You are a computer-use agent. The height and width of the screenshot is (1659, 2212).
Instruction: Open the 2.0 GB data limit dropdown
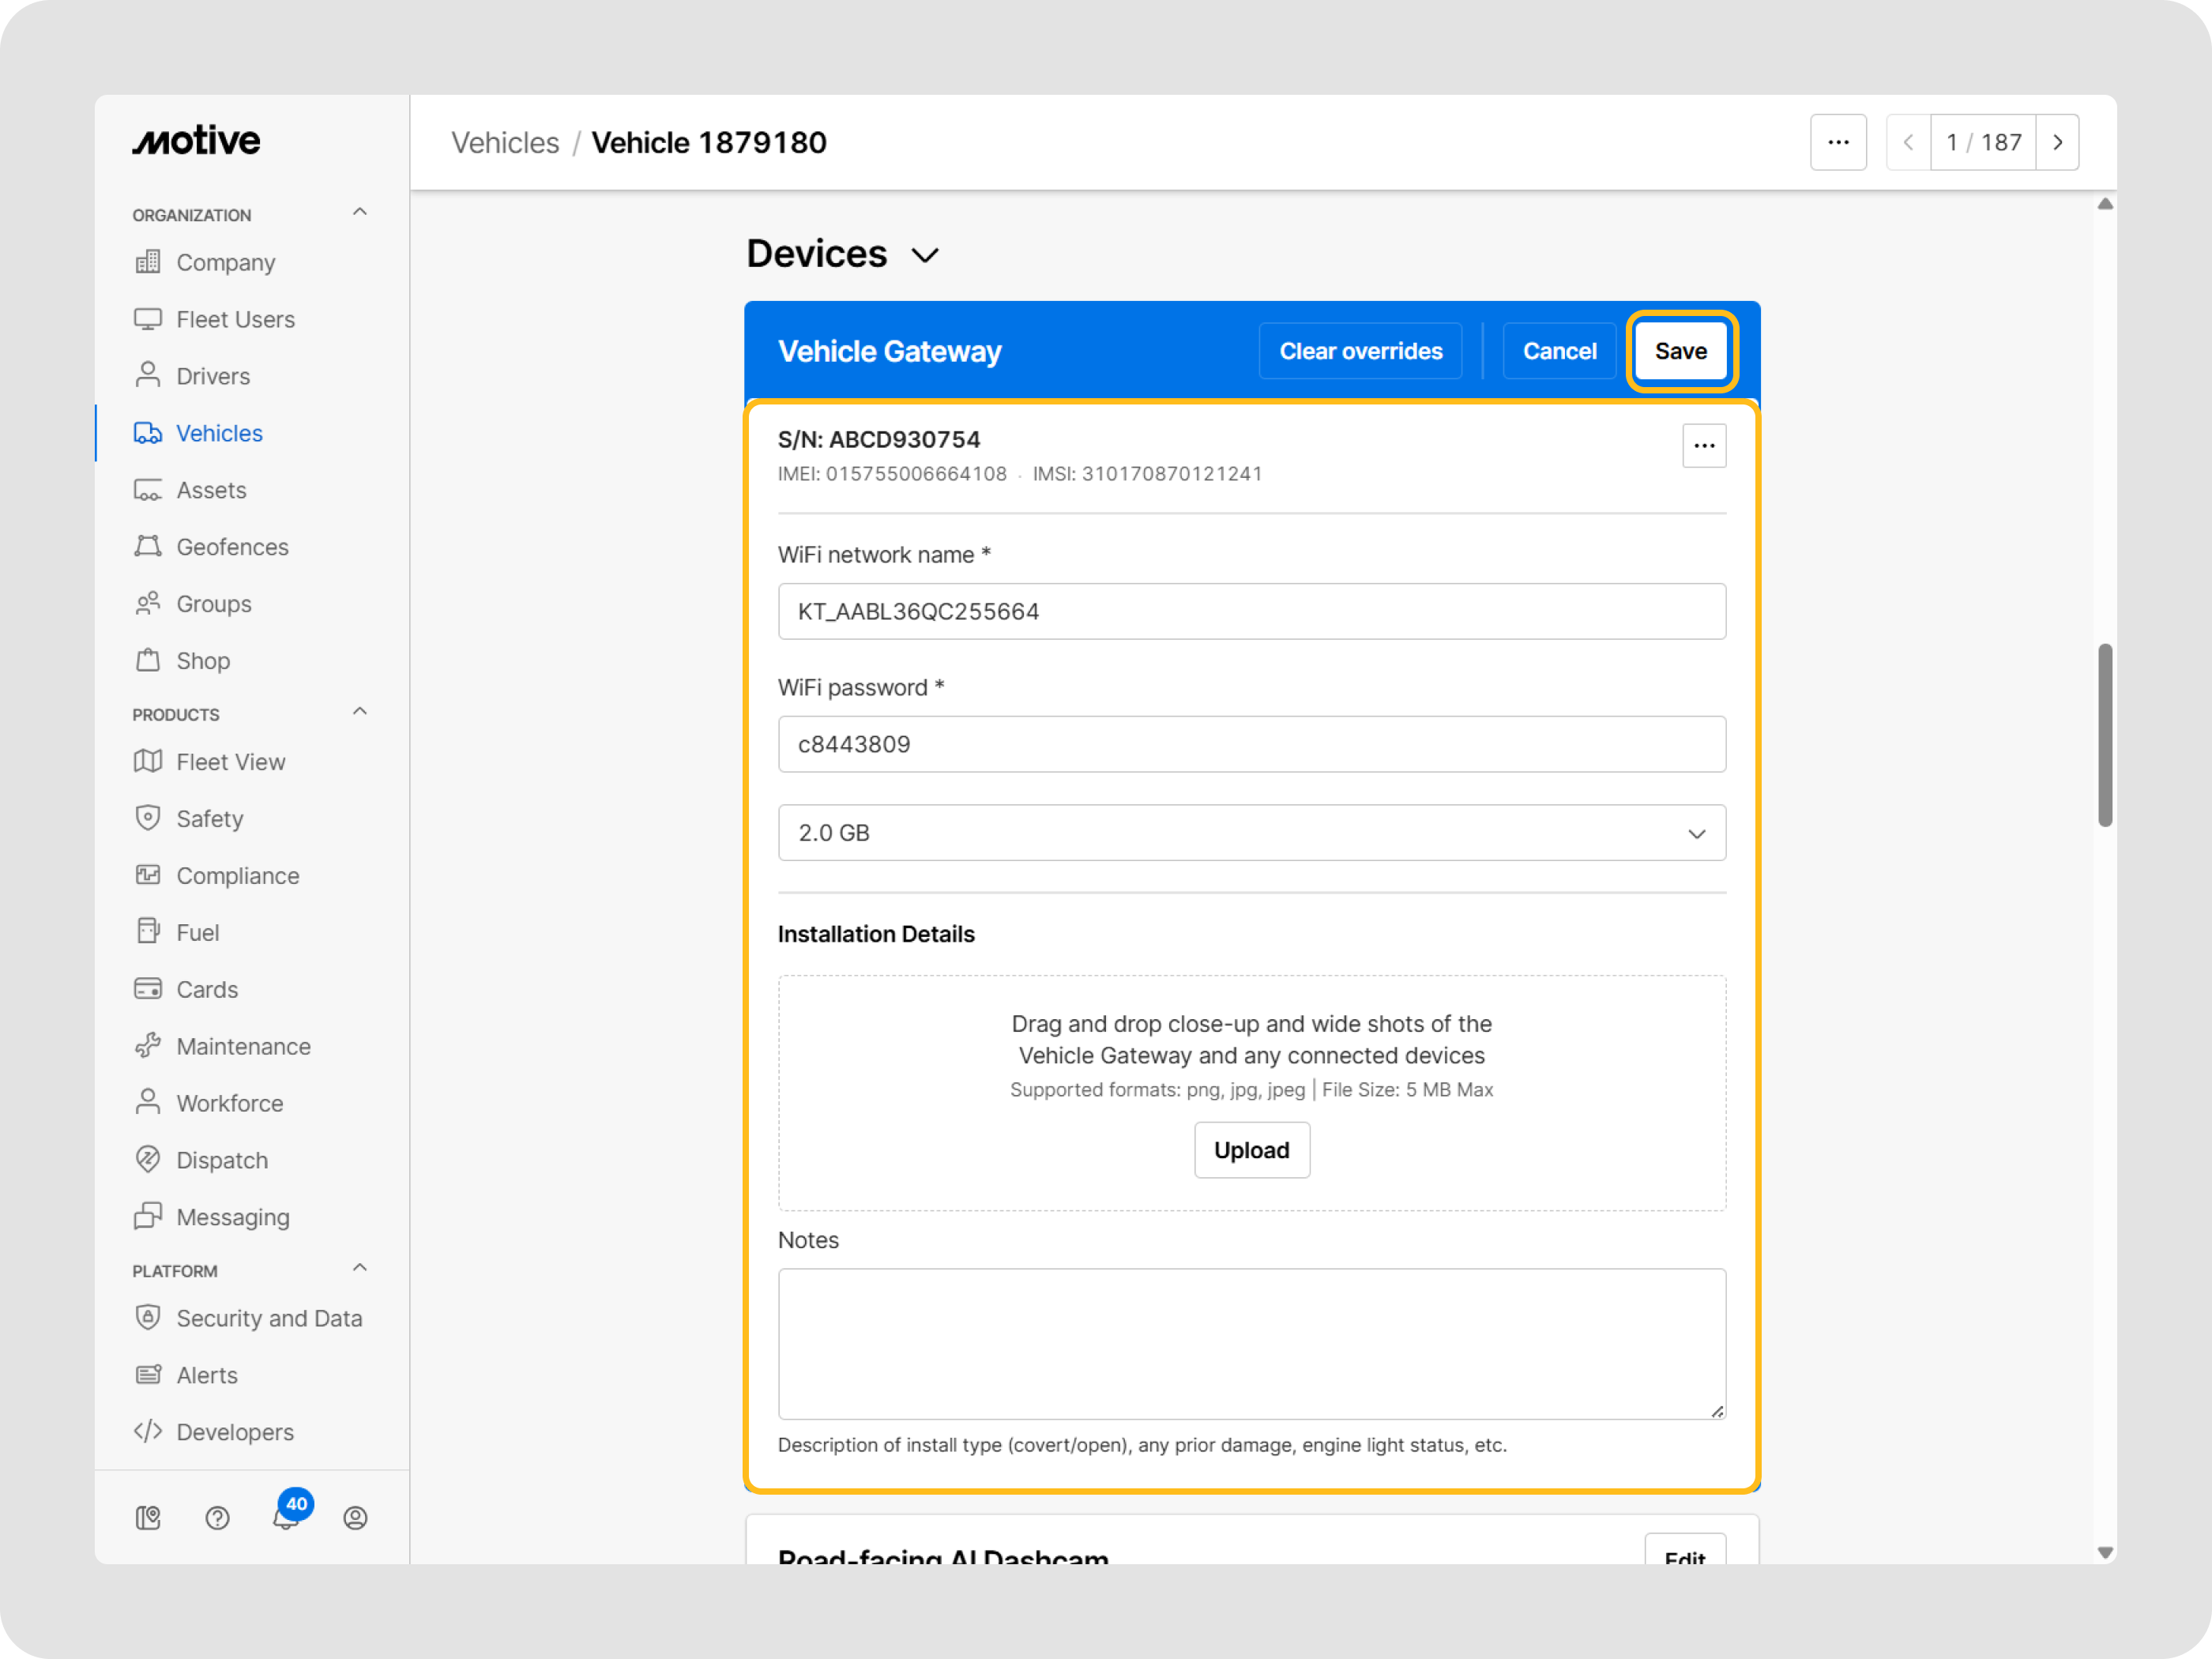[x=1251, y=833]
